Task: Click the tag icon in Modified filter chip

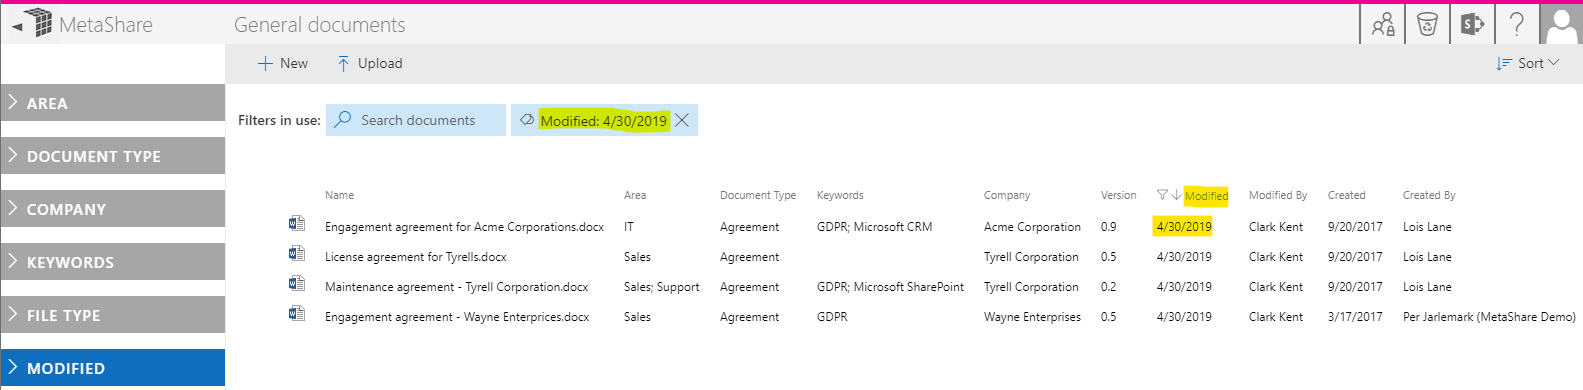Action: click(x=527, y=119)
